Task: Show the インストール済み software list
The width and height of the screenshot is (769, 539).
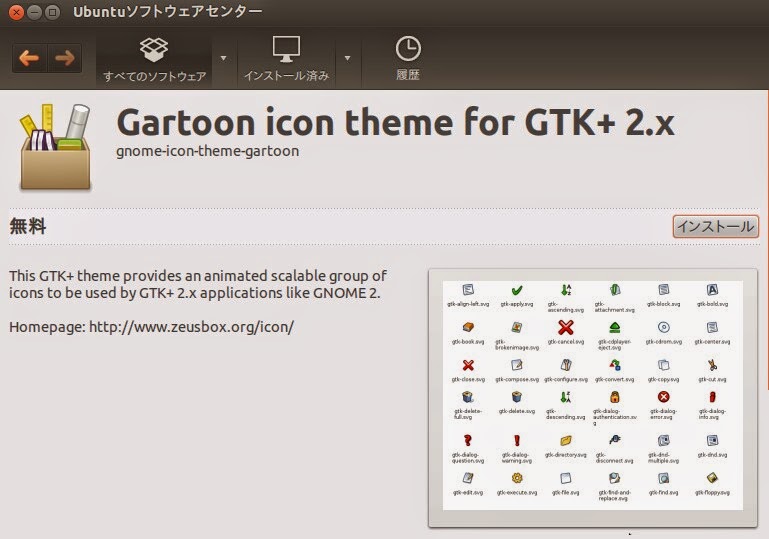Action: click(286, 59)
